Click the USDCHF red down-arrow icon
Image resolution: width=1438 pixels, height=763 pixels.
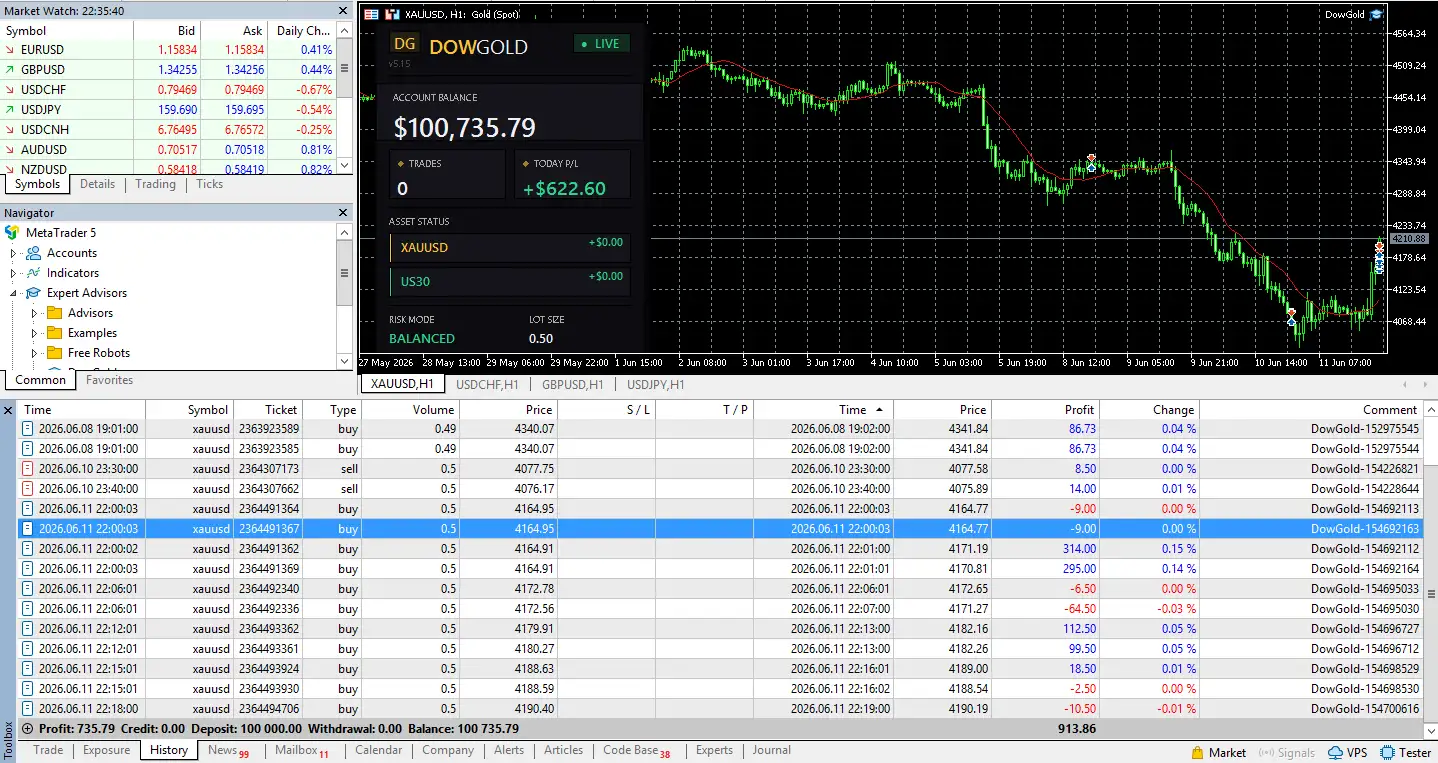[x=10, y=90]
